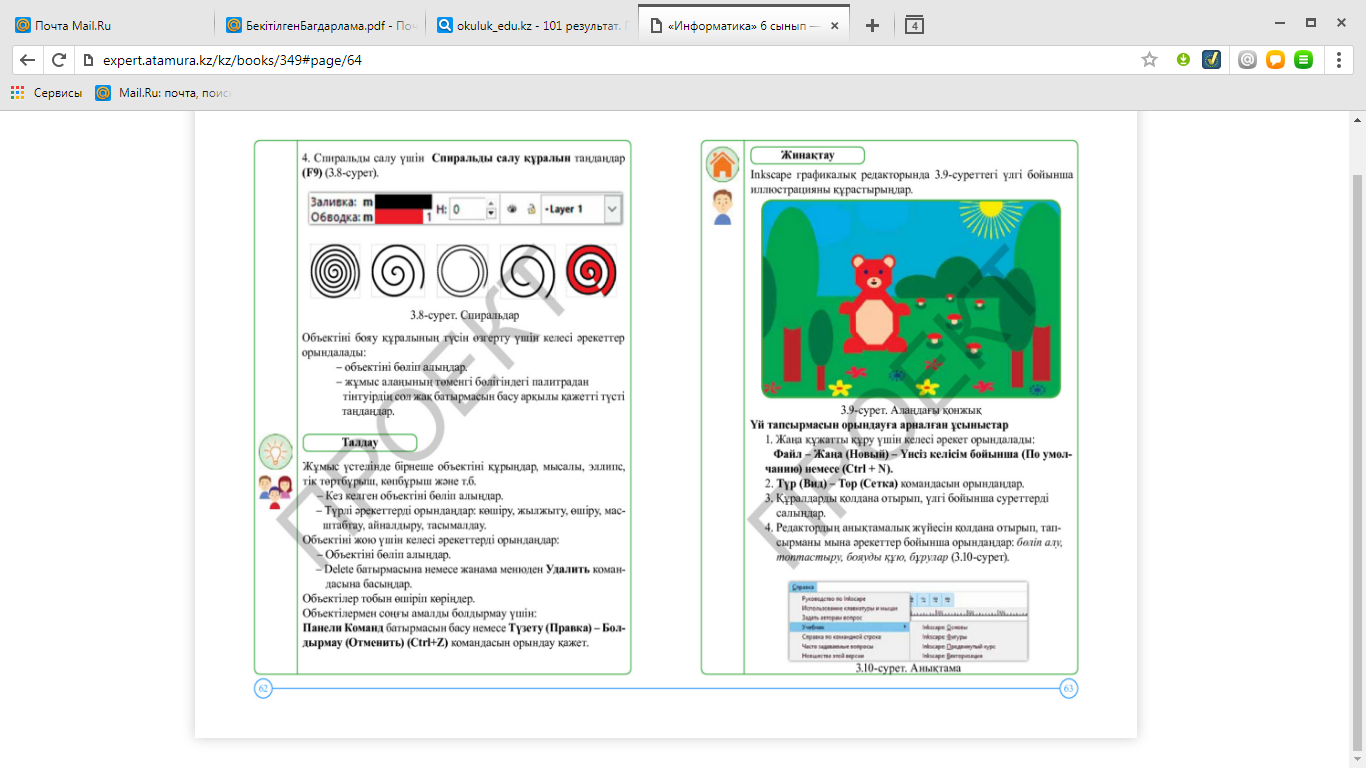Viewport: 1366px width, 768px height.
Task: Switch to the БекітілгенБағдарлама.pdf tab
Action: click(320, 26)
